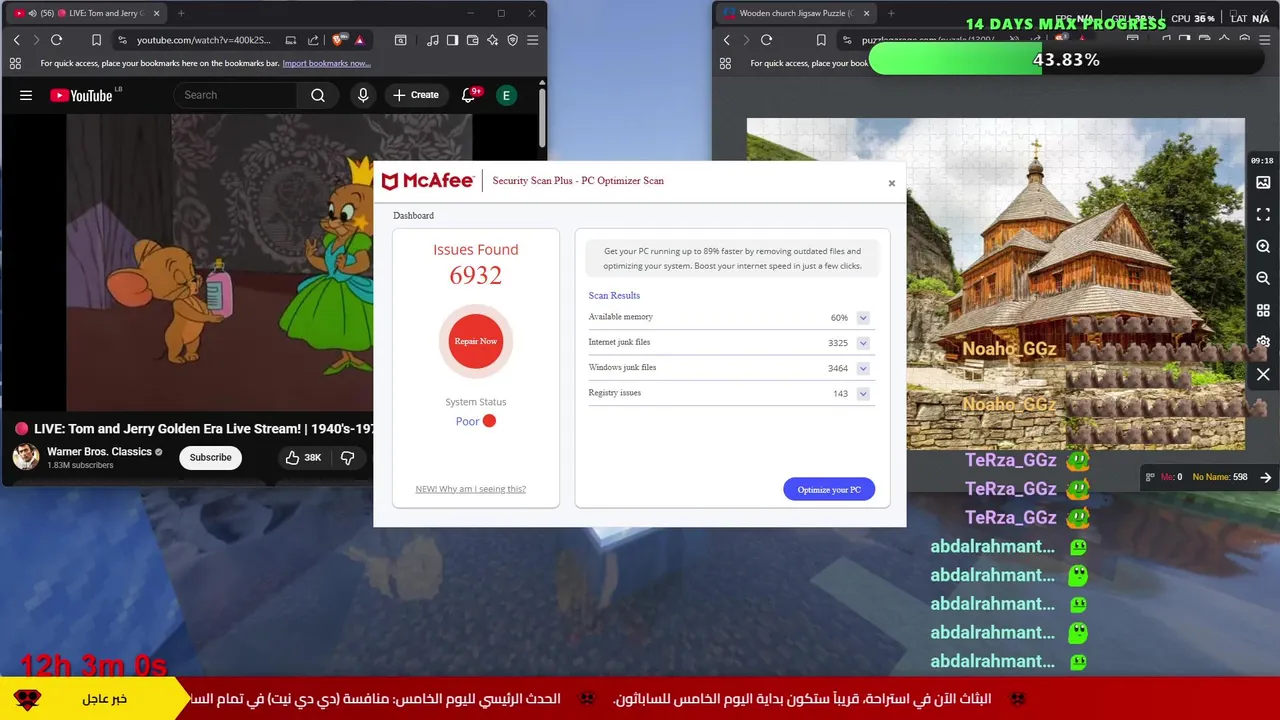Click the Poor system status text
Viewport: 1280px width, 720px height.
[467, 421]
